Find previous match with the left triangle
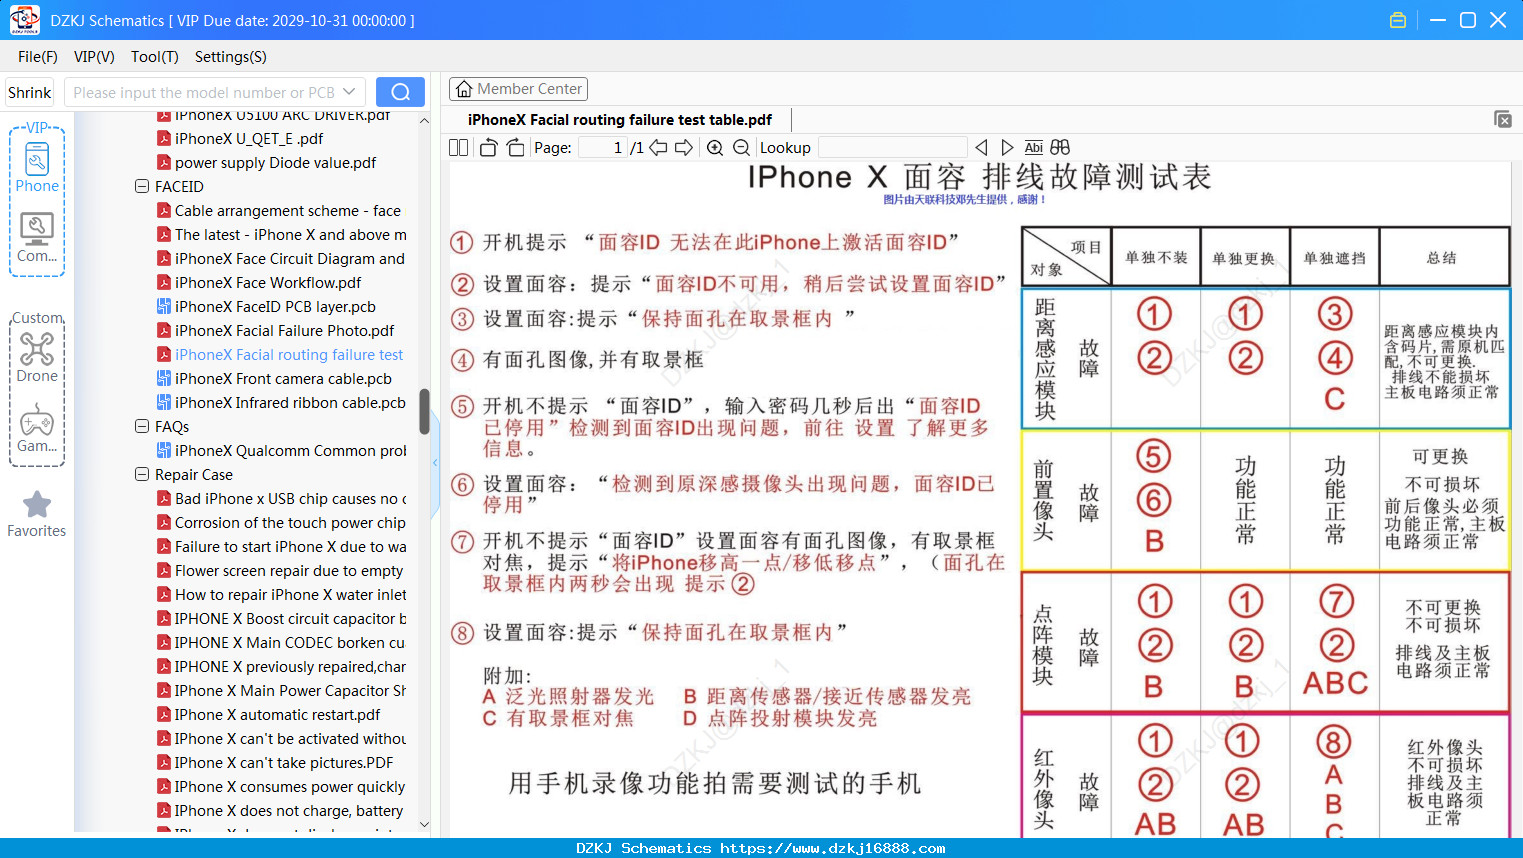This screenshot has height=858, width=1523. pos(981,147)
